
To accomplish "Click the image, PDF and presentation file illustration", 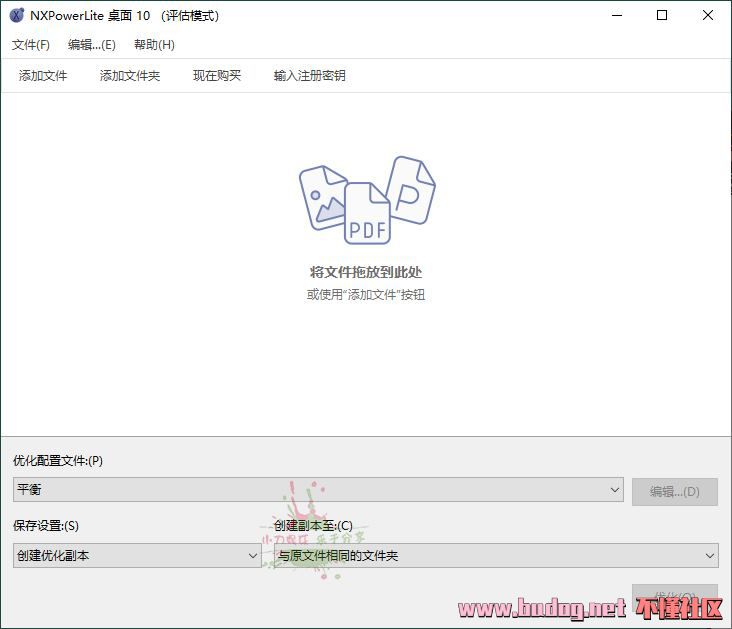I will (367, 200).
